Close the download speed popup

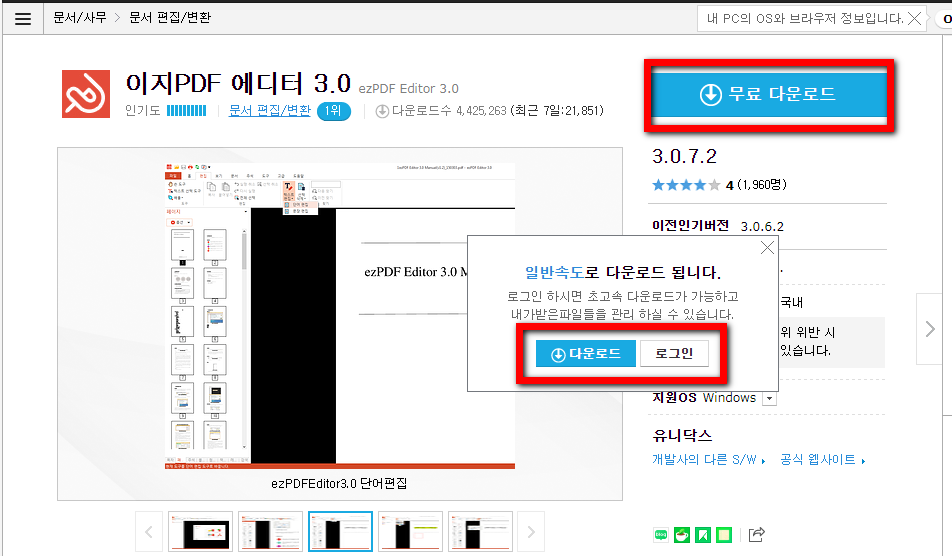(x=767, y=248)
